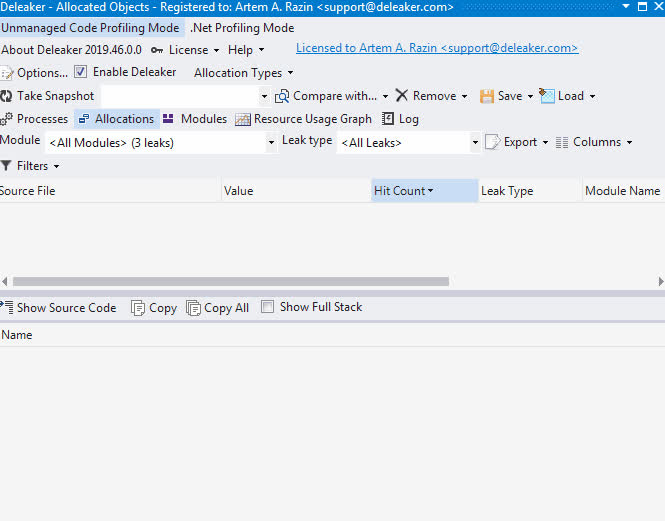Click the Filters funnel icon

(x=6, y=165)
